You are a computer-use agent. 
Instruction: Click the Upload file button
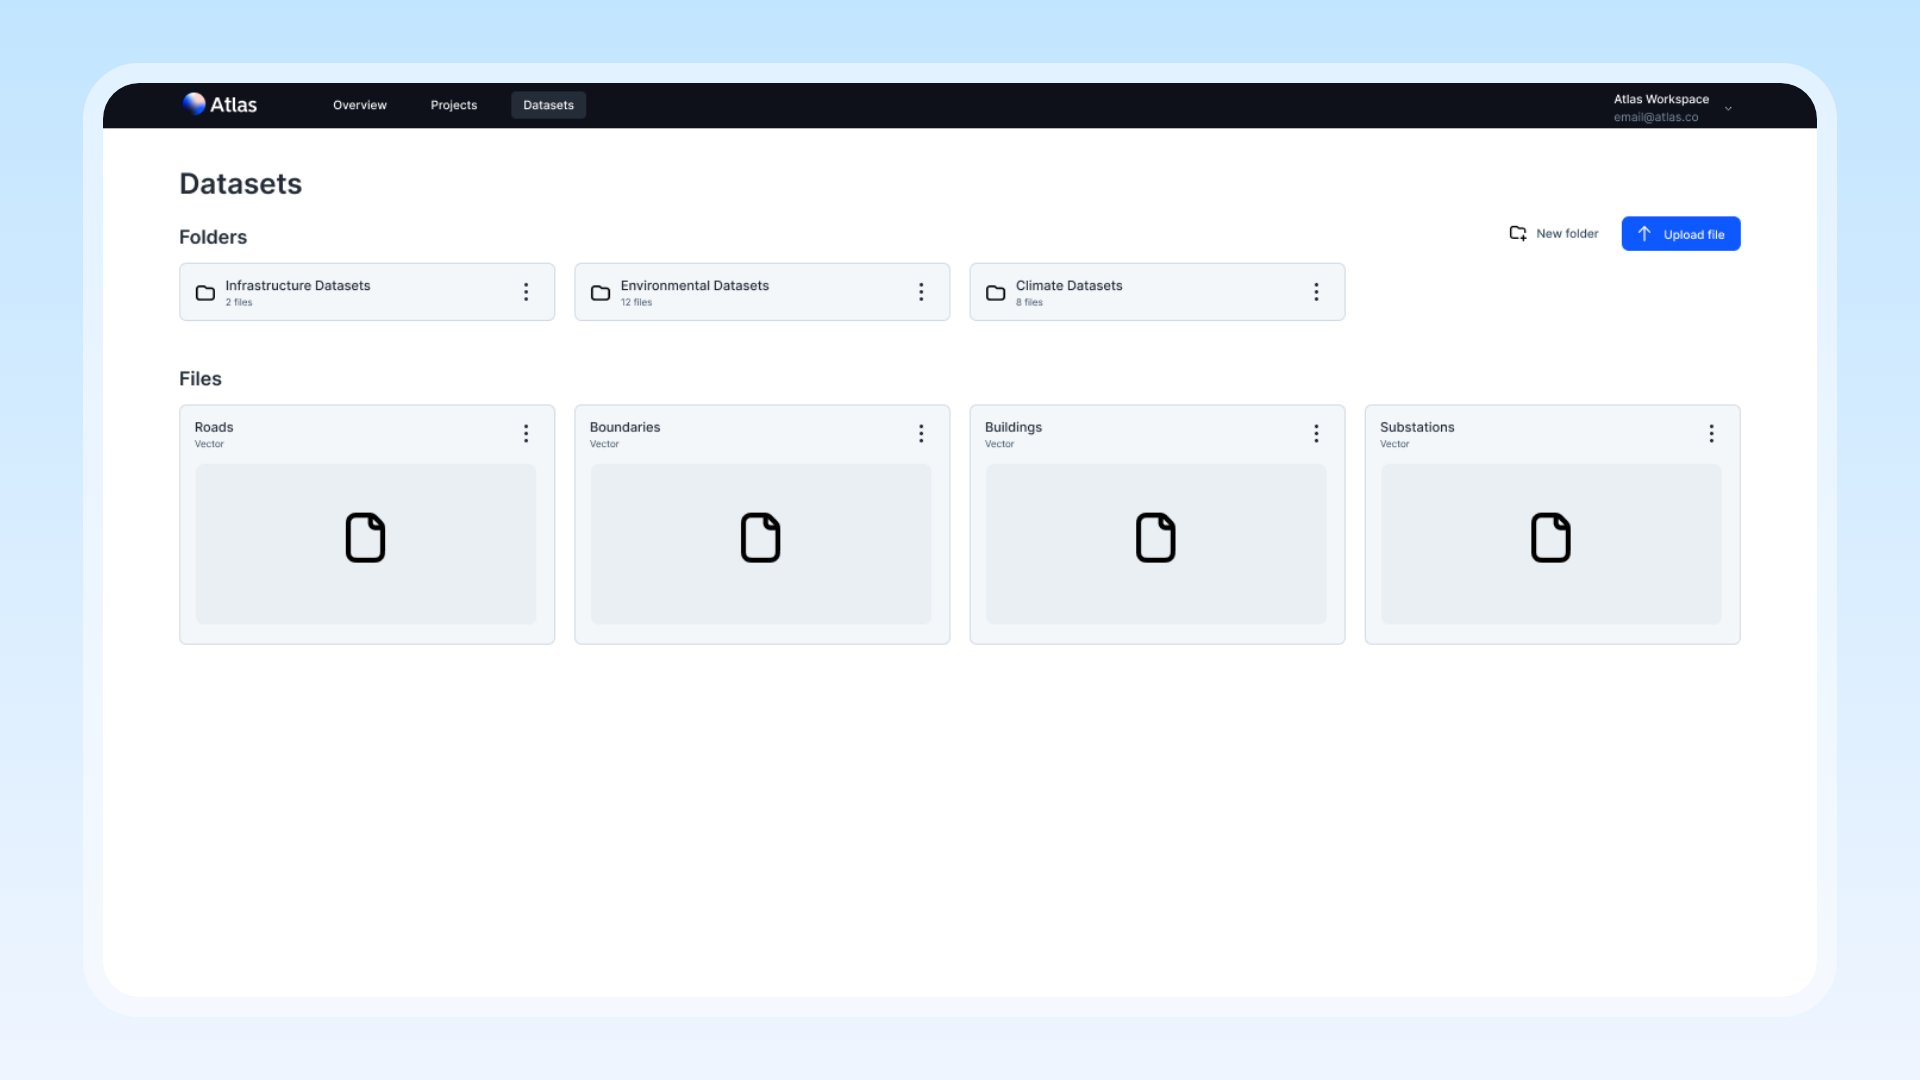coord(1681,234)
